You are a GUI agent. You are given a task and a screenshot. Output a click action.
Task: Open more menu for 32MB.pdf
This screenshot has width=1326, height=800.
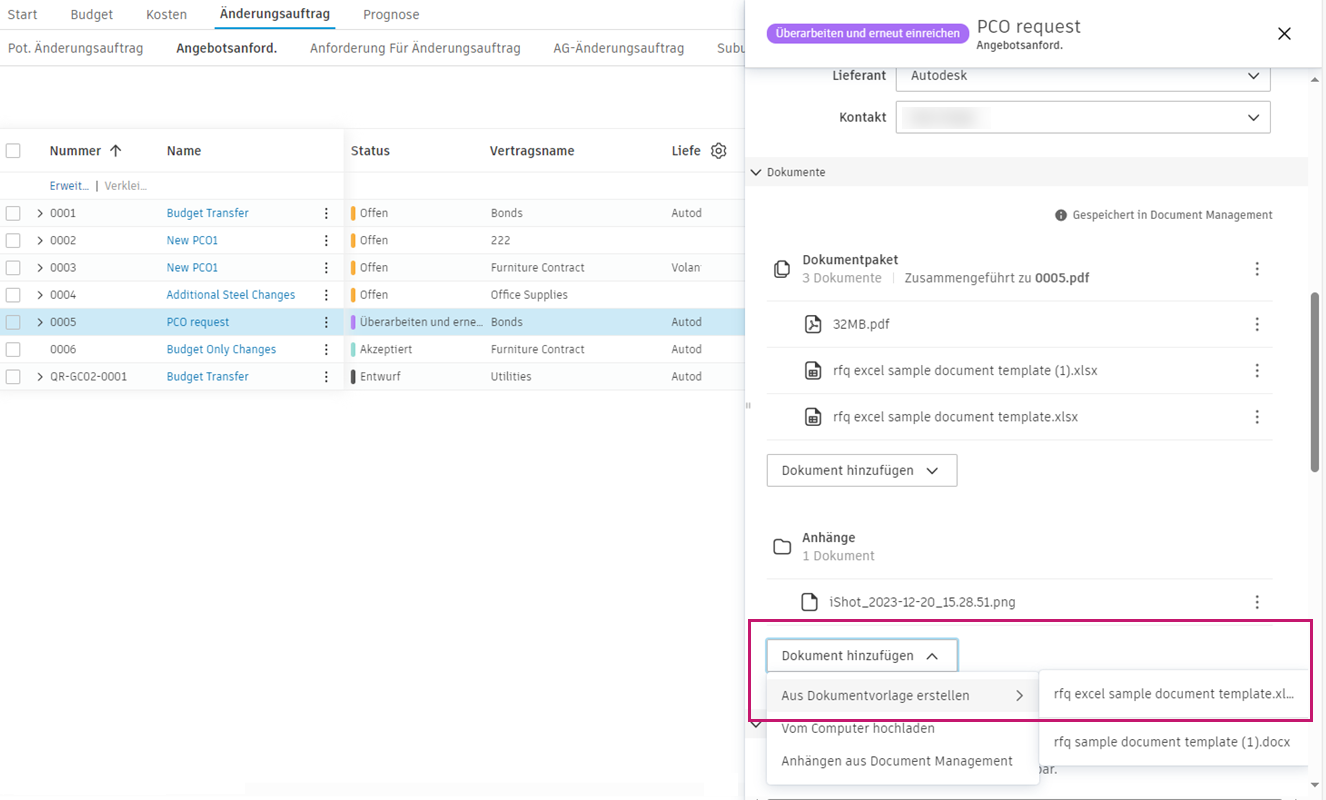(1257, 324)
